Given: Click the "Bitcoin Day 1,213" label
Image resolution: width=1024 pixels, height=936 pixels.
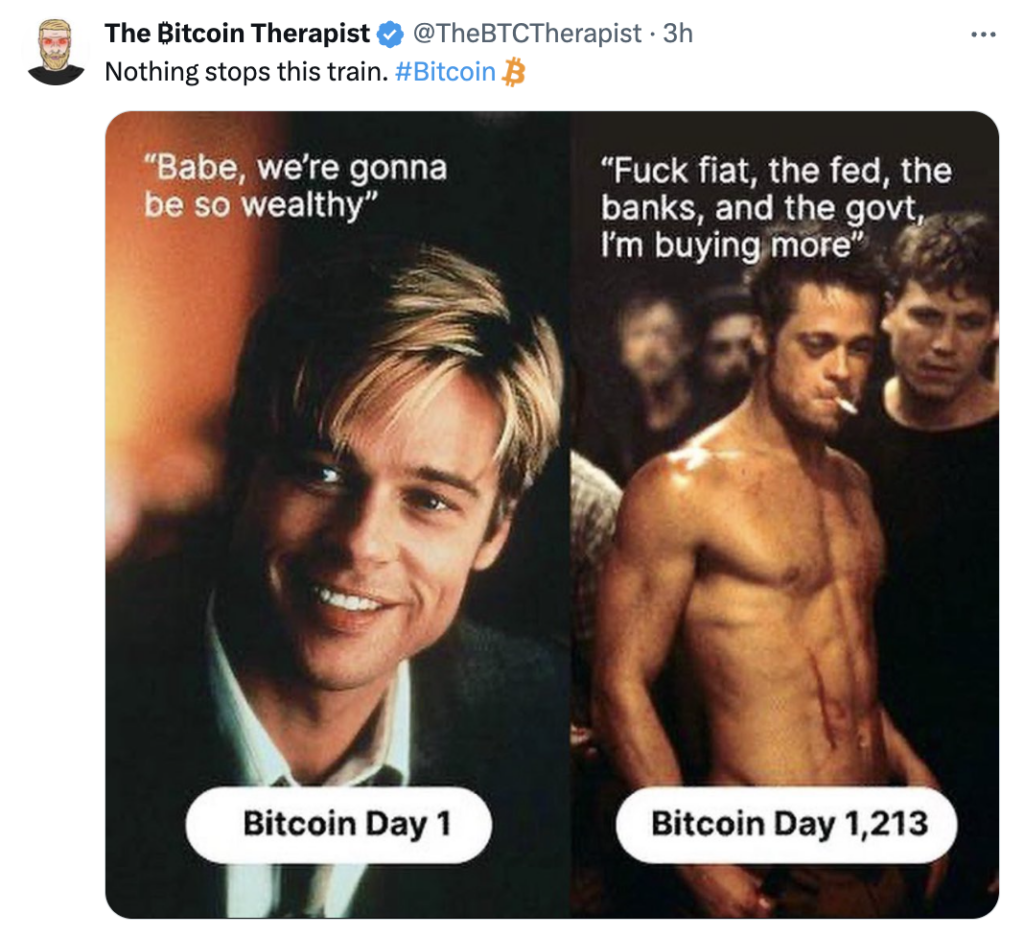Looking at the screenshot, I should click(789, 824).
